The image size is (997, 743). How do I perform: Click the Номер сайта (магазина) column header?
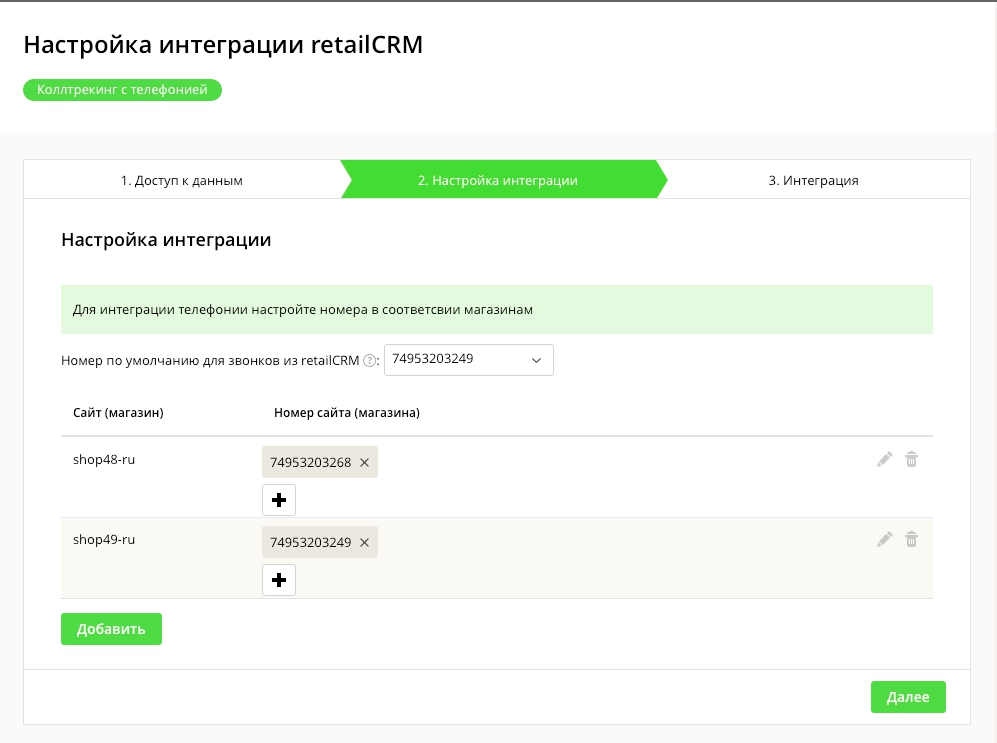pyautogui.click(x=347, y=413)
